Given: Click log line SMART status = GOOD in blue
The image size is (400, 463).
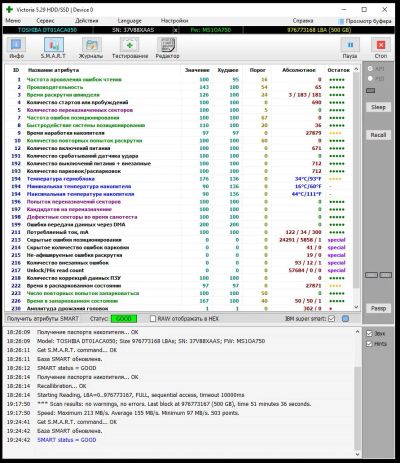Looking at the screenshot, I should coord(67,440).
